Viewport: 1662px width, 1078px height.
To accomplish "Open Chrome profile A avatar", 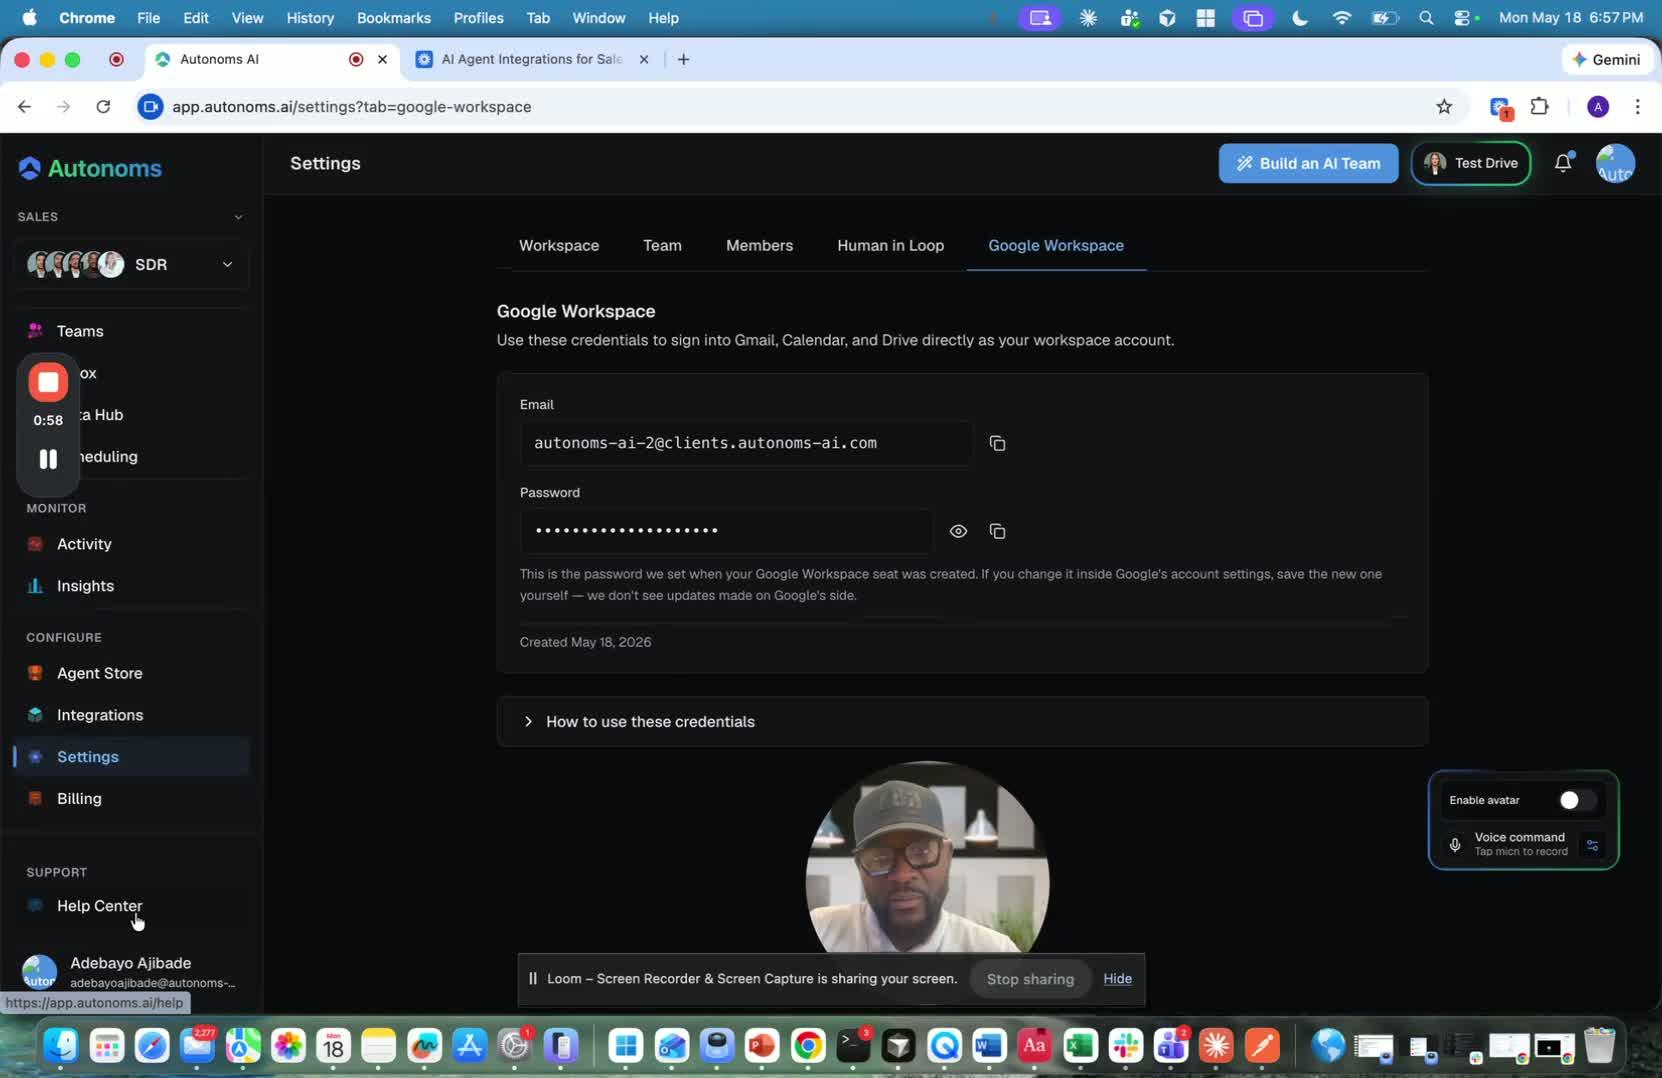I will coord(1598,106).
